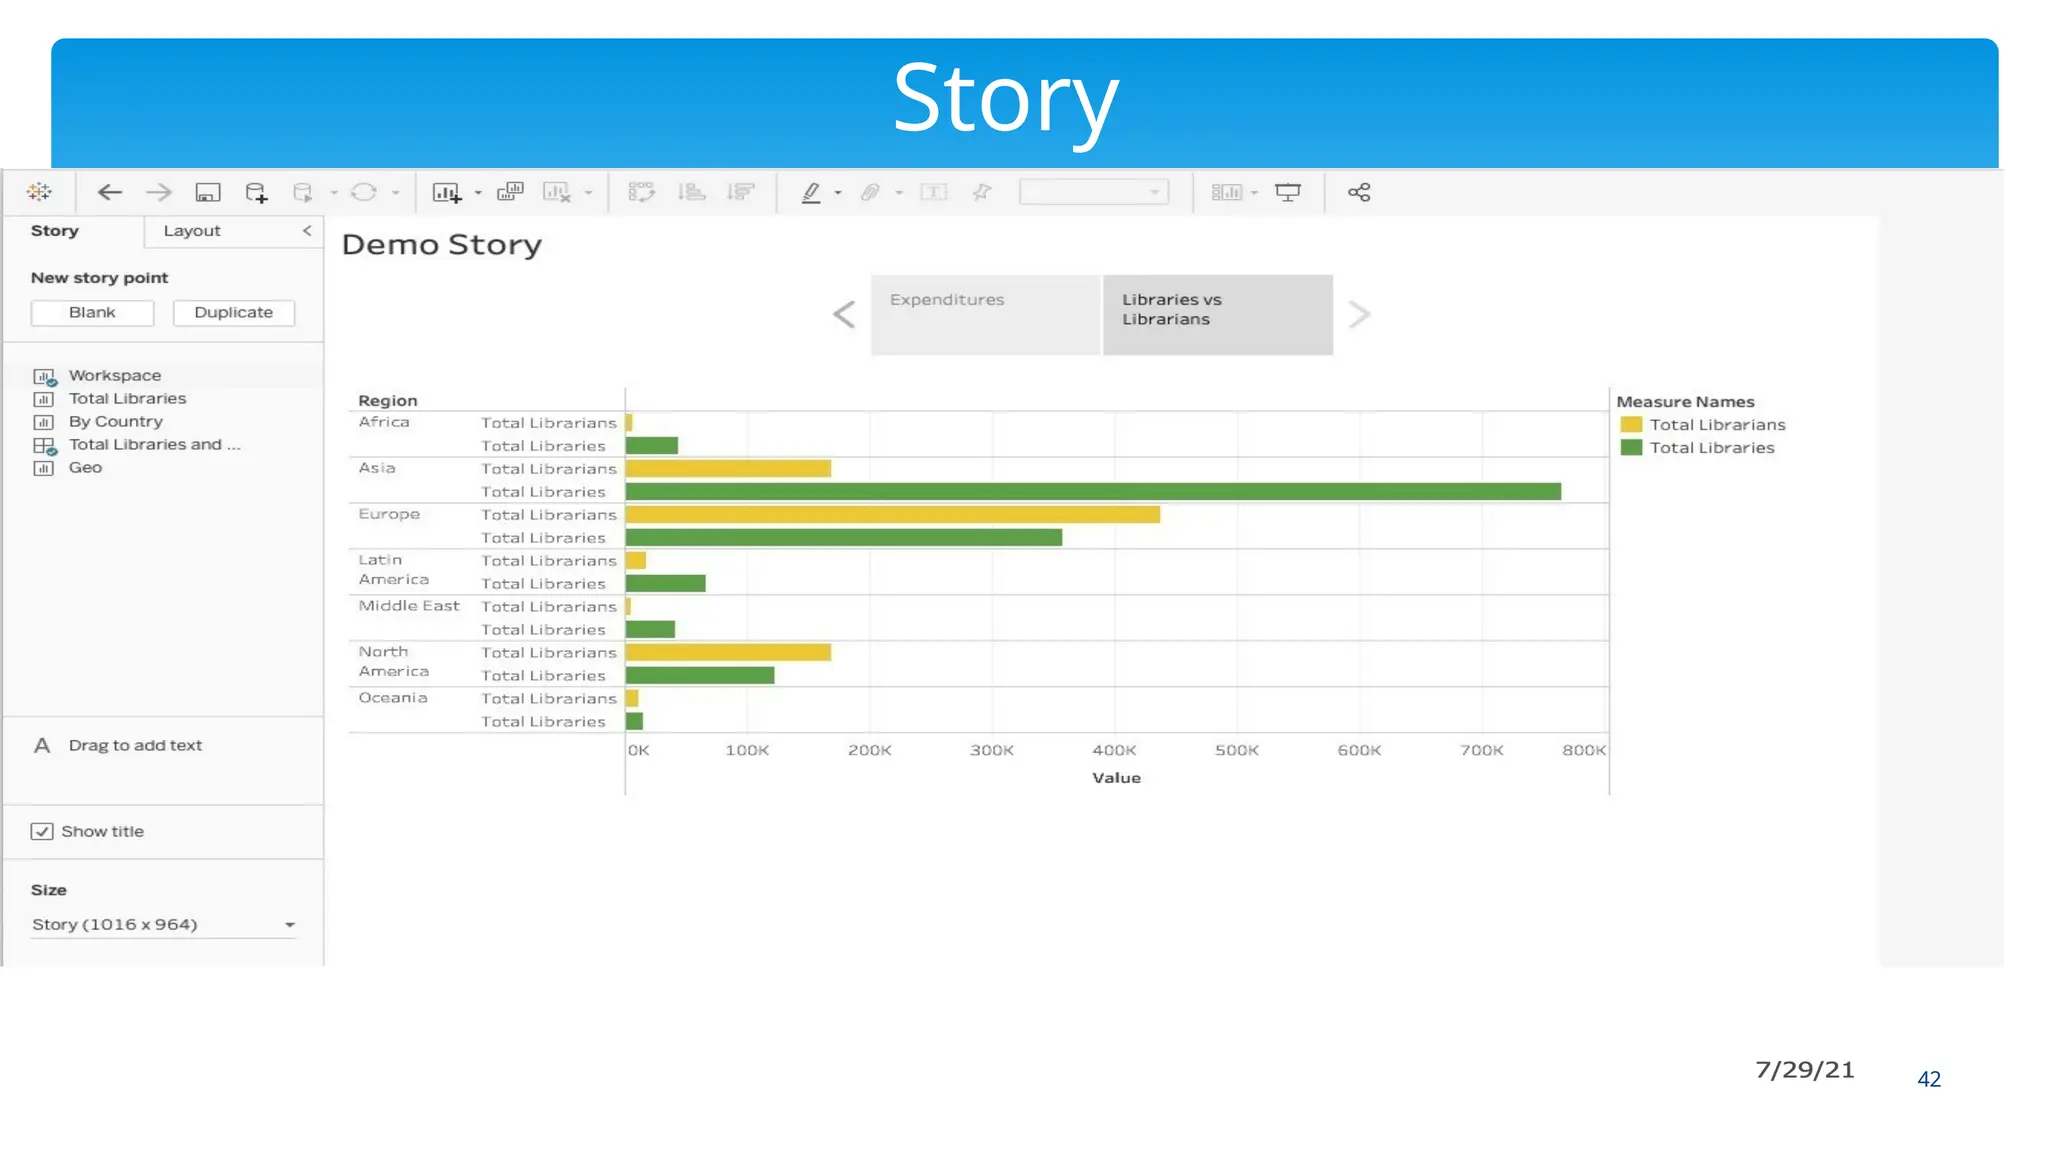Toggle the Show title checkbox
2048x1152 pixels.
[42, 831]
